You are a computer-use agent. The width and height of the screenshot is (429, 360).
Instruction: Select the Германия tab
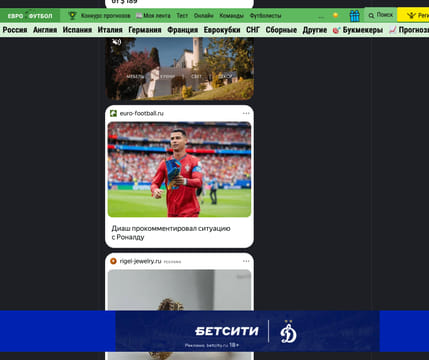point(145,30)
